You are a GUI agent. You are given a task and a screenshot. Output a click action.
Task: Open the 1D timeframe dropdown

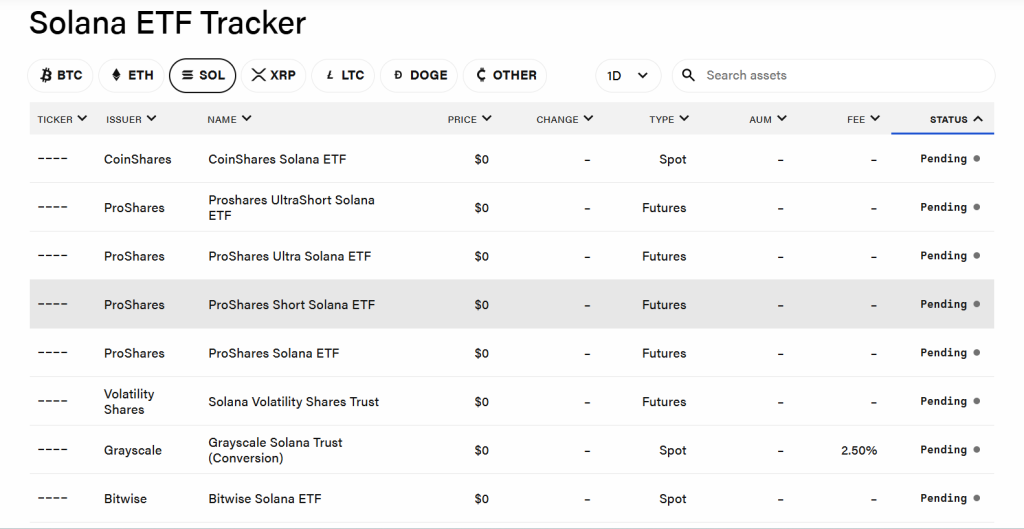[628, 75]
